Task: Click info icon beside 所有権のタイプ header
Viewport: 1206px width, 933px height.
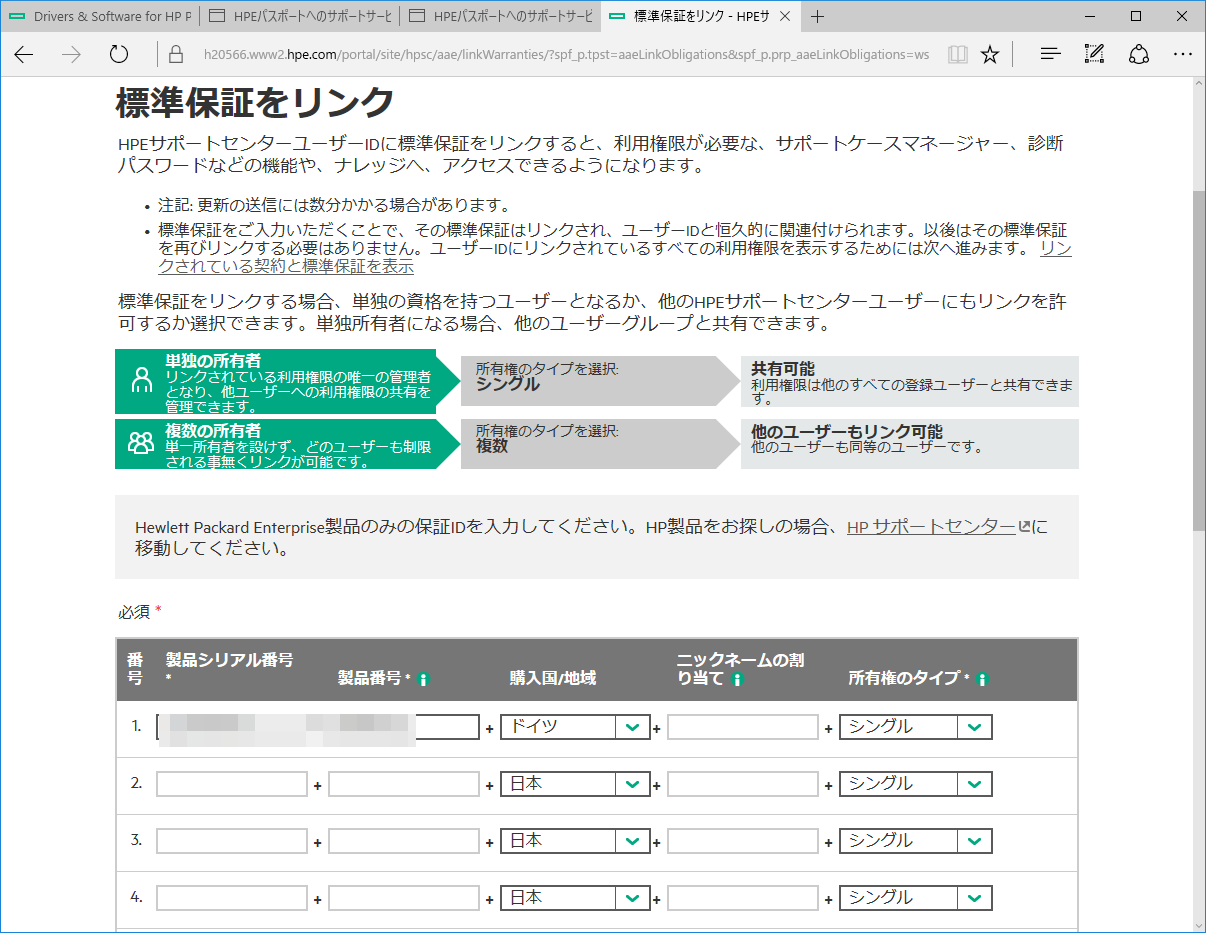Action: click(982, 679)
